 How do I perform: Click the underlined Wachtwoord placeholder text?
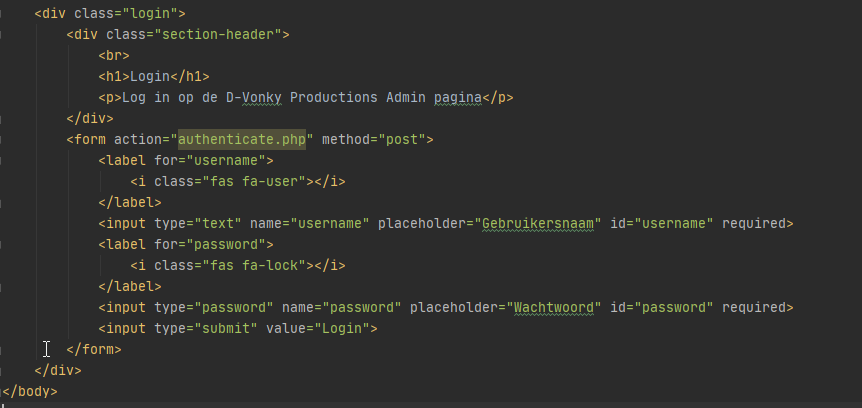pyautogui.click(x=556, y=307)
